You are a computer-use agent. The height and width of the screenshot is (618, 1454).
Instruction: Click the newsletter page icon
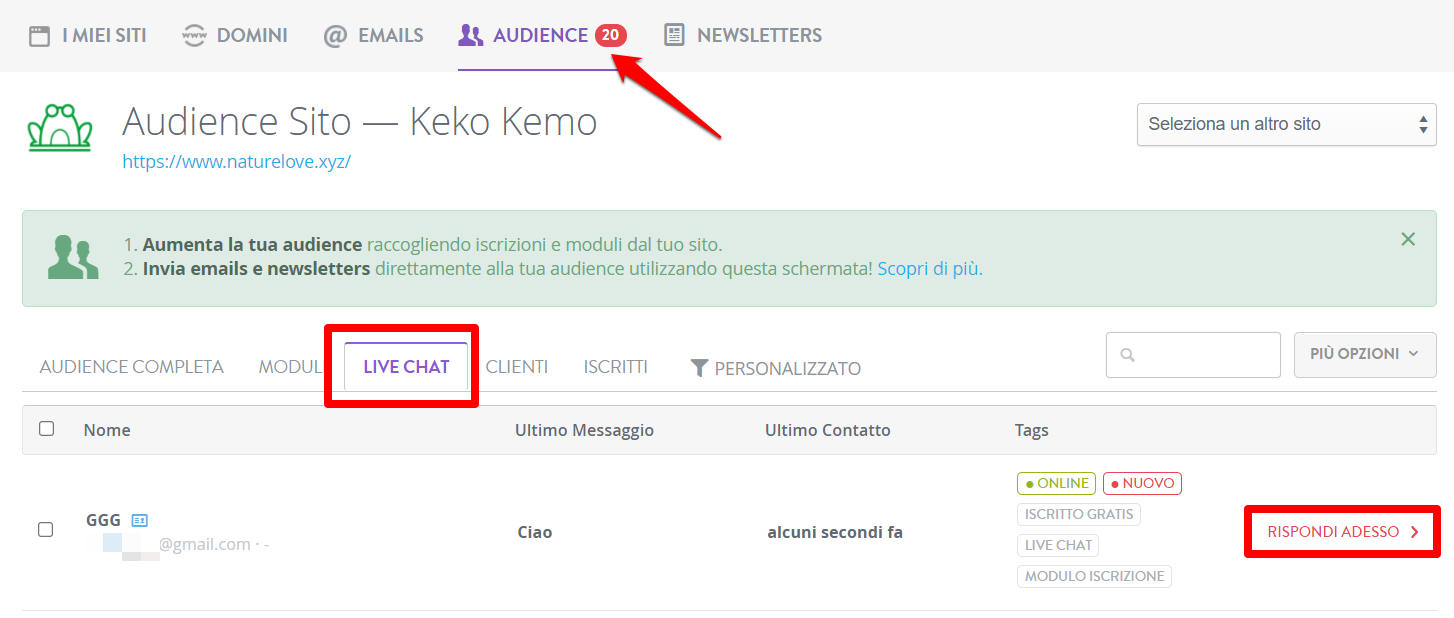pos(675,36)
